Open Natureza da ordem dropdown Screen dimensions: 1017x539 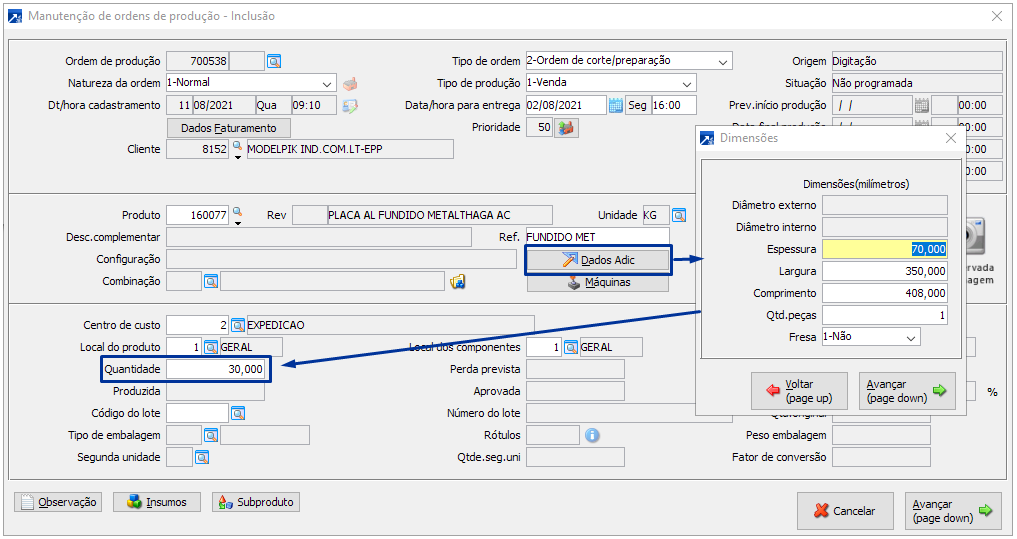click(327, 83)
